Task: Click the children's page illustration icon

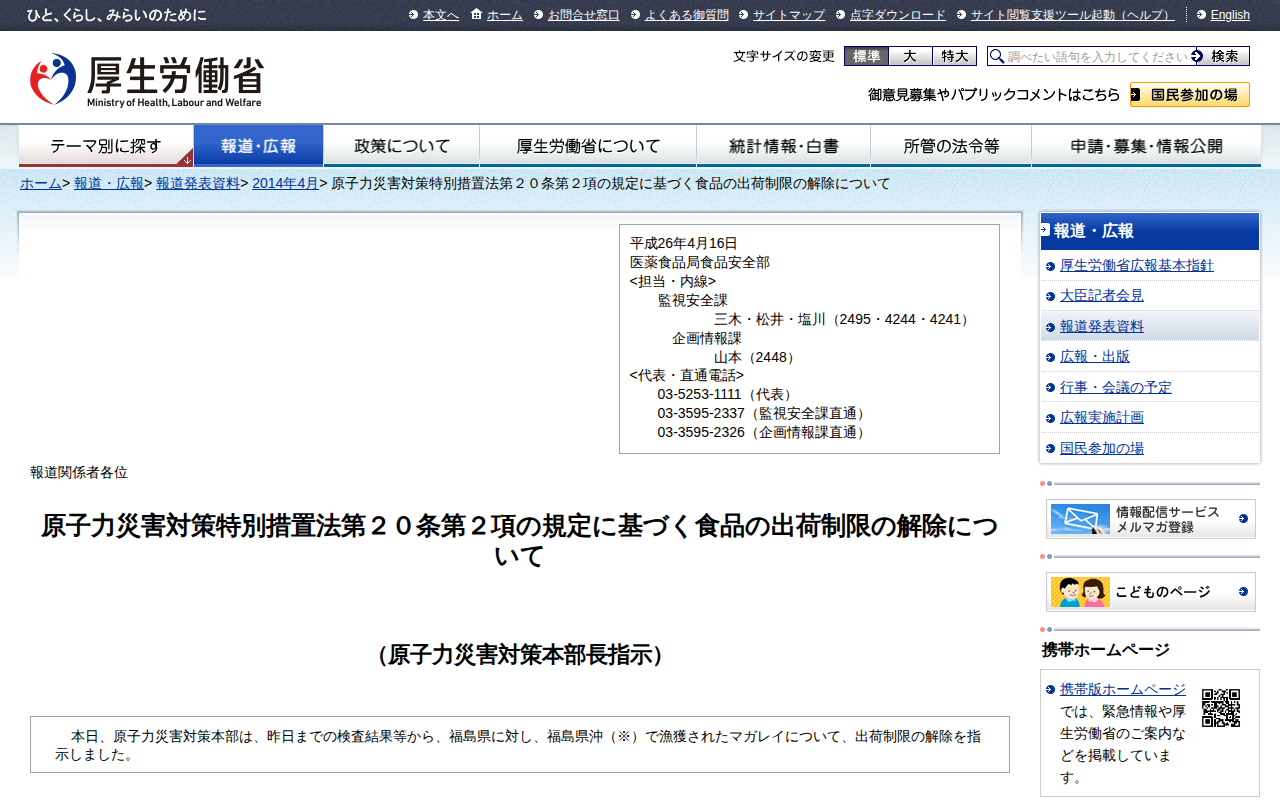Action: coord(1079,592)
